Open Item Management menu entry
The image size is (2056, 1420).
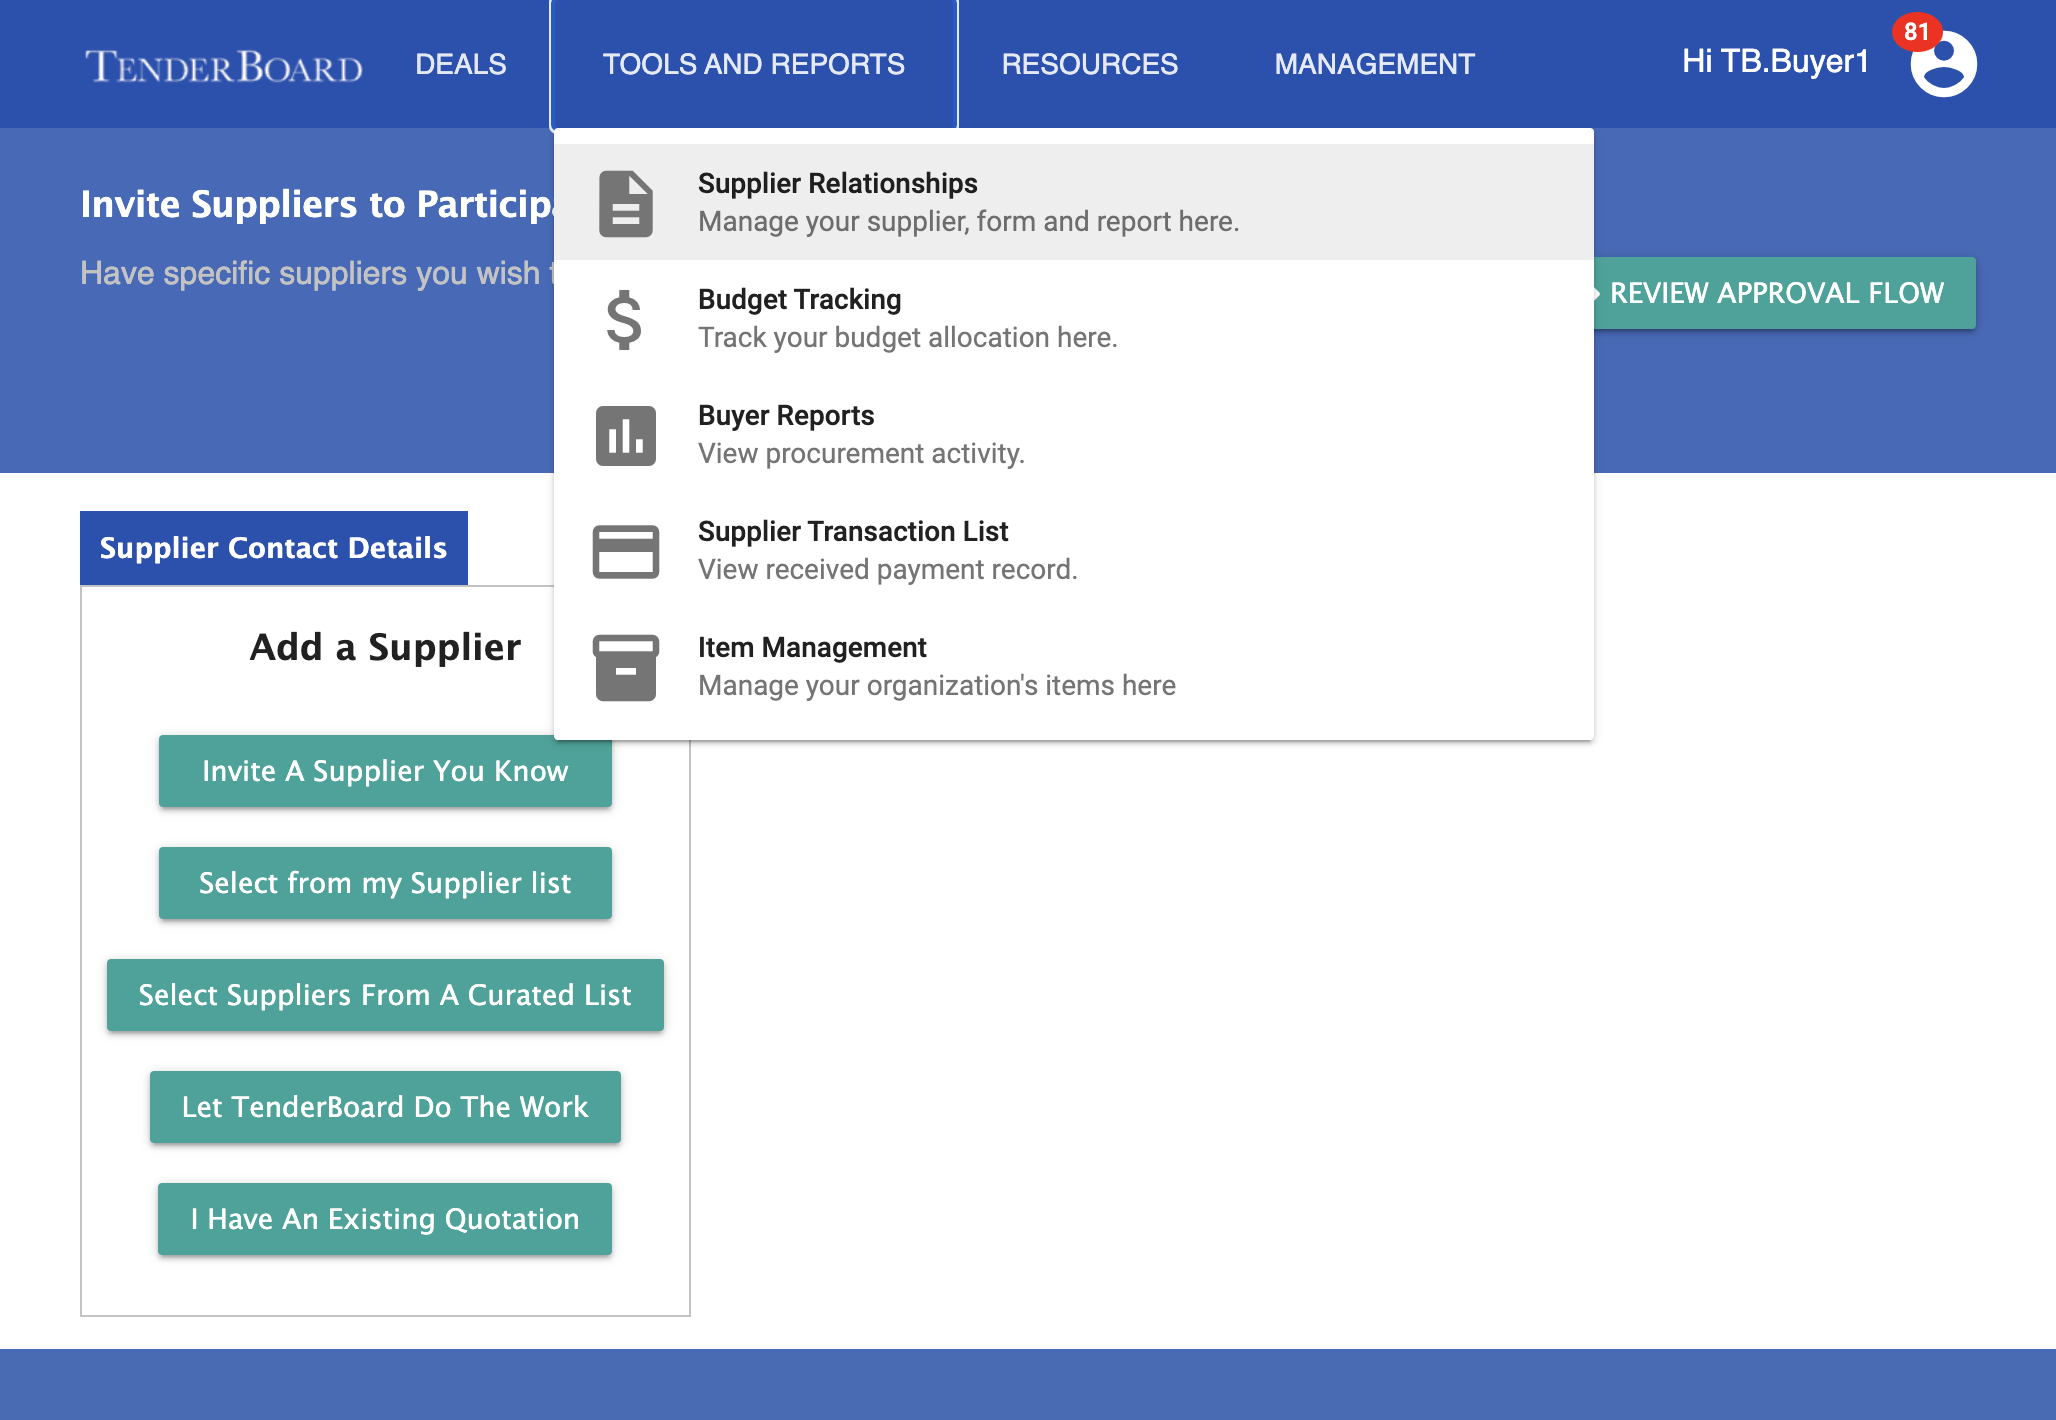pyautogui.click(x=1074, y=666)
